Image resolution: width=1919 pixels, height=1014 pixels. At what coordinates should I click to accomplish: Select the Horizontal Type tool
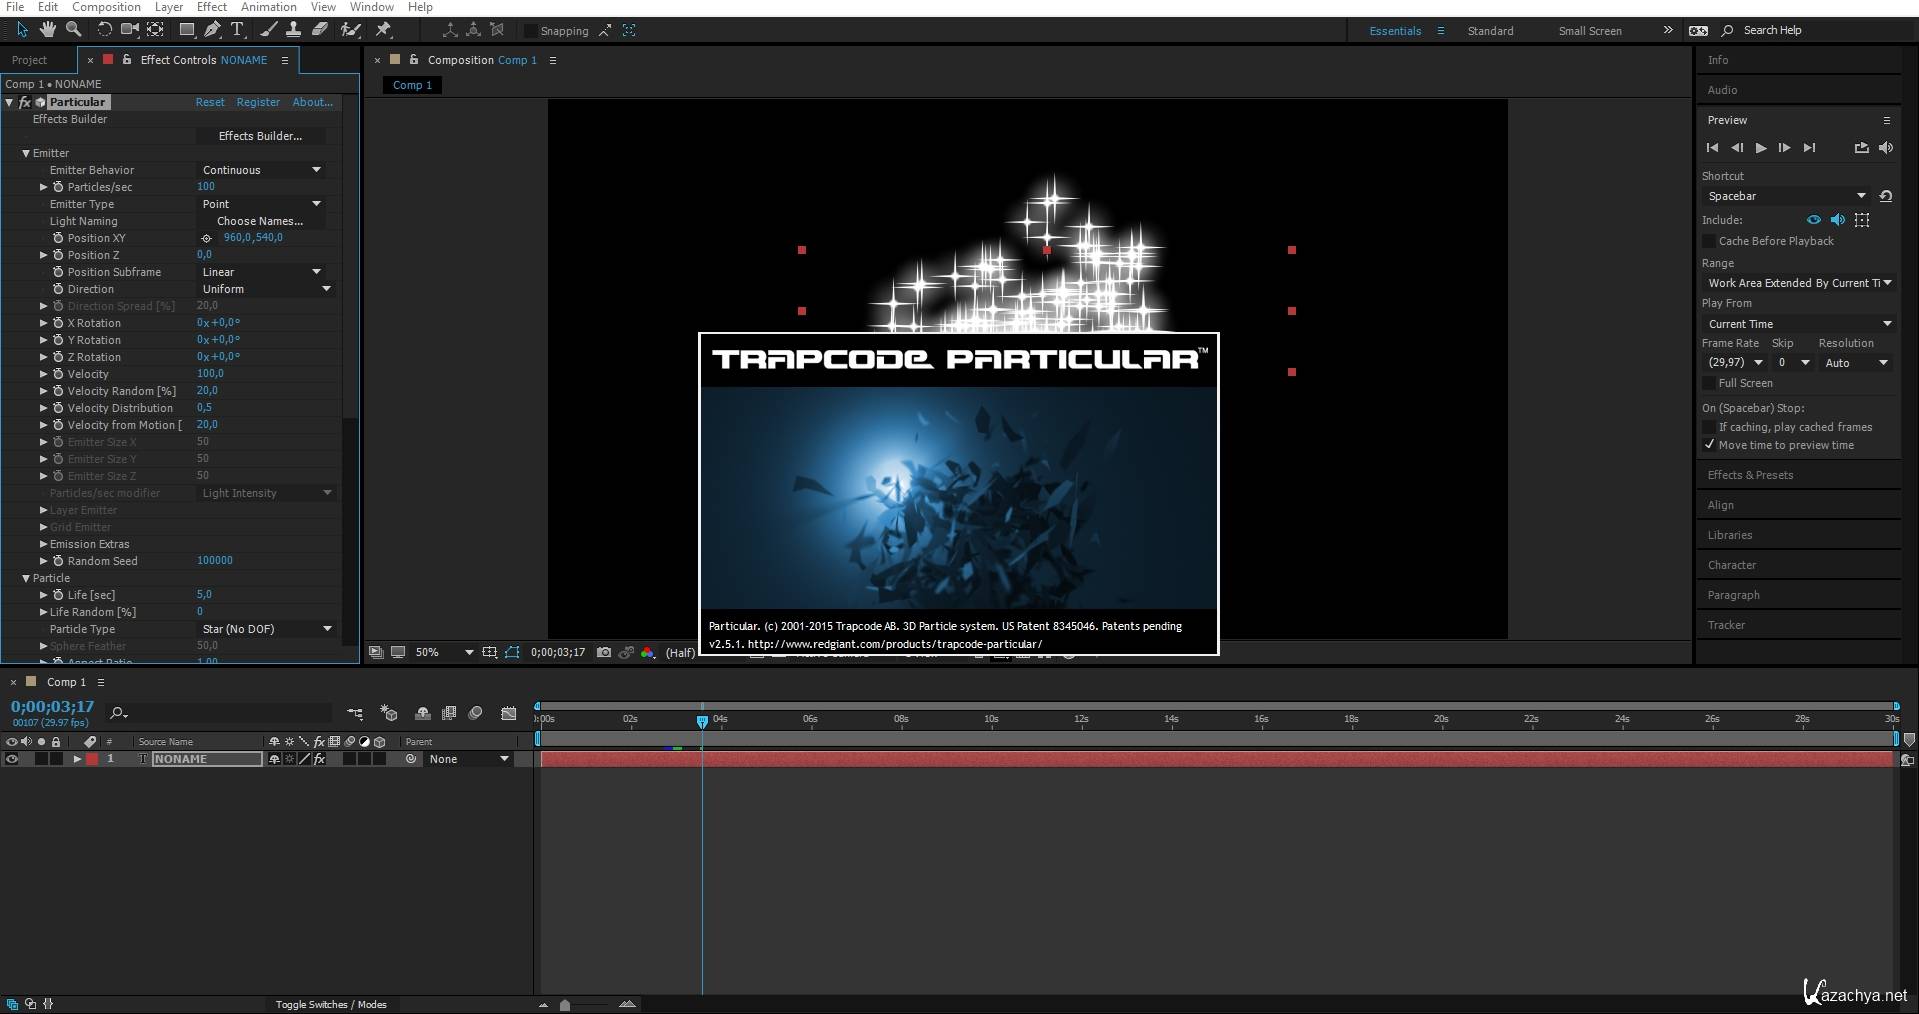click(x=237, y=30)
